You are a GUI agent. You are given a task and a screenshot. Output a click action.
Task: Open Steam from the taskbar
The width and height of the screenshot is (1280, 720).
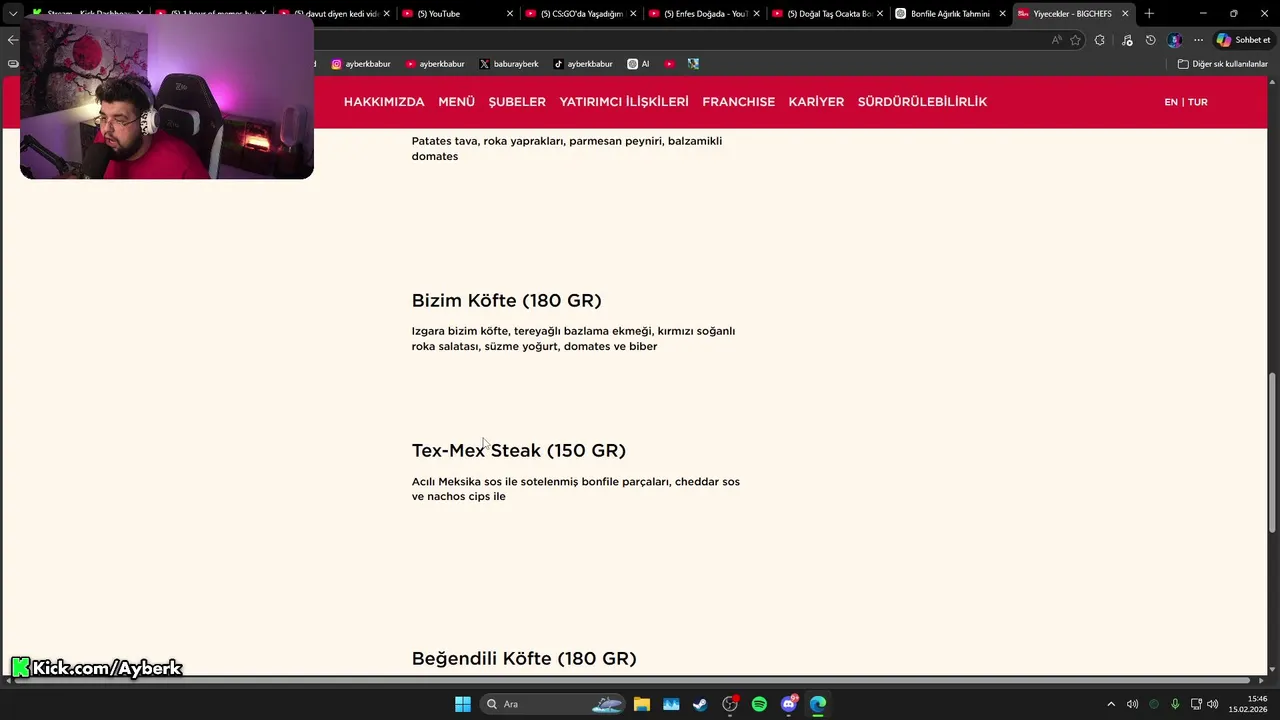pos(700,704)
